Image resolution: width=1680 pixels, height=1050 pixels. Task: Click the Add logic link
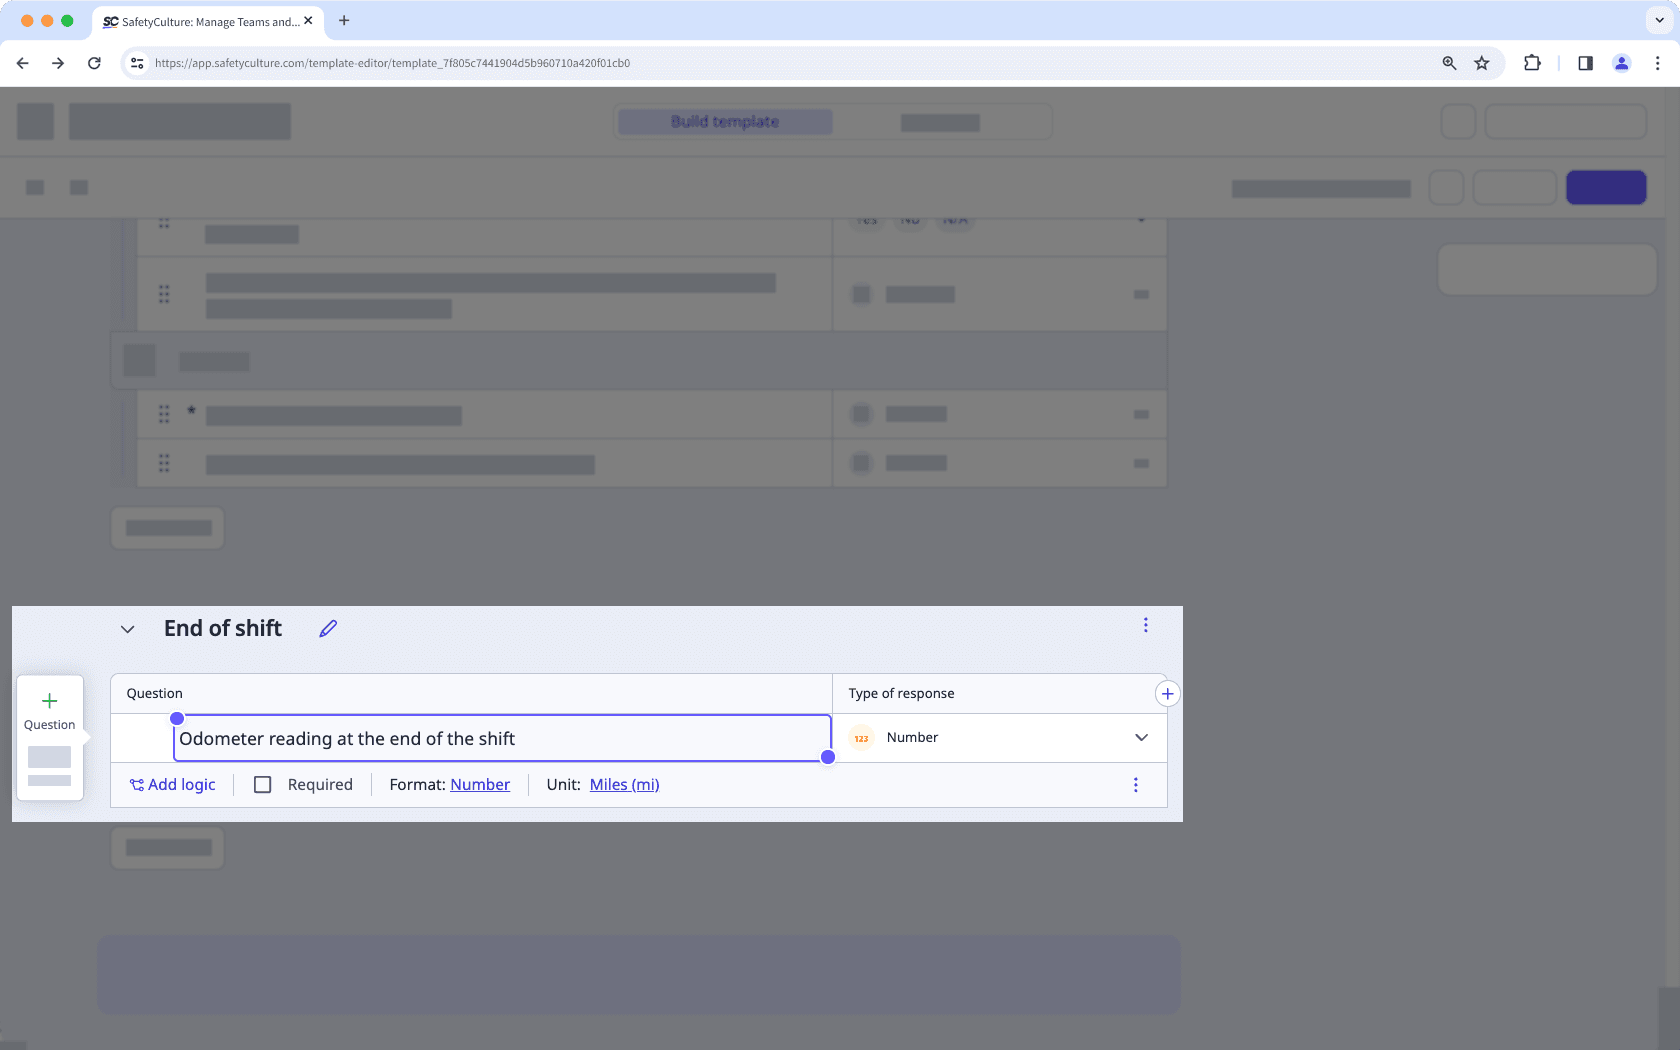172,785
